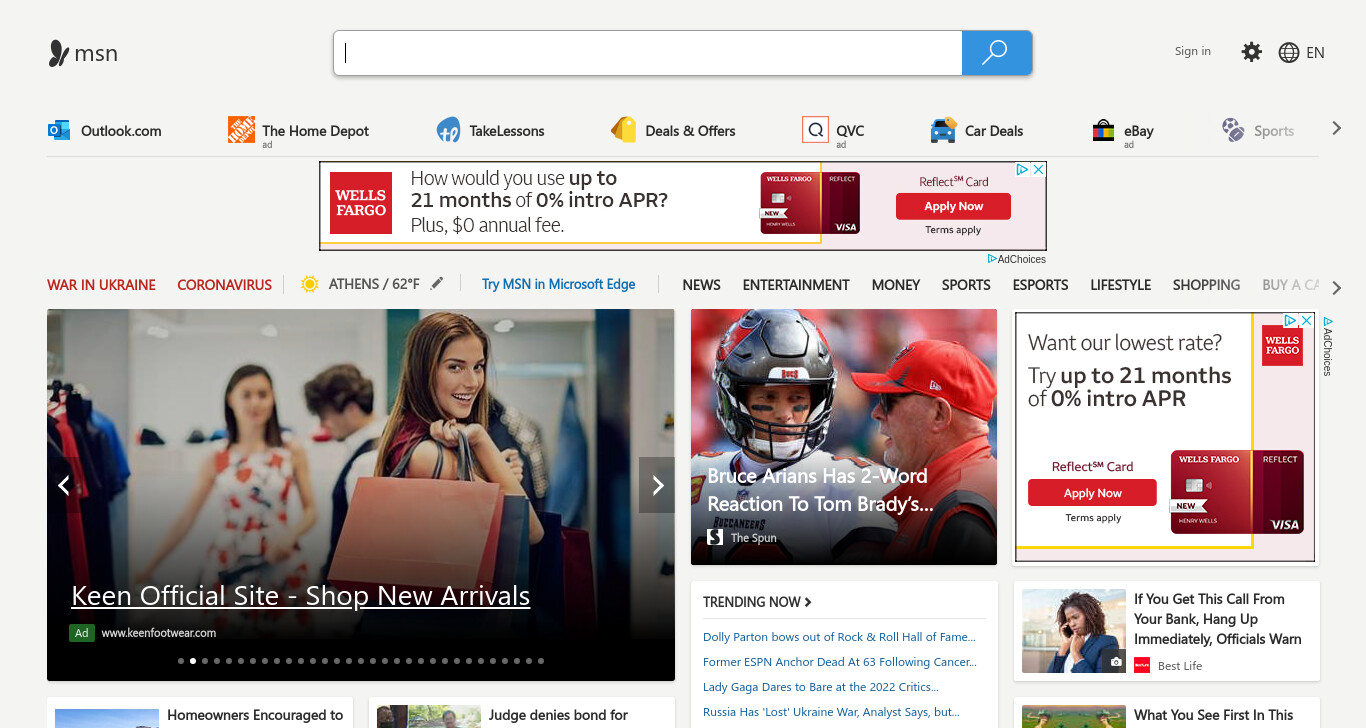Click the ATHENS / 62°F weather text
The width and height of the screenshot is (1366, 728).
[374, 284]
